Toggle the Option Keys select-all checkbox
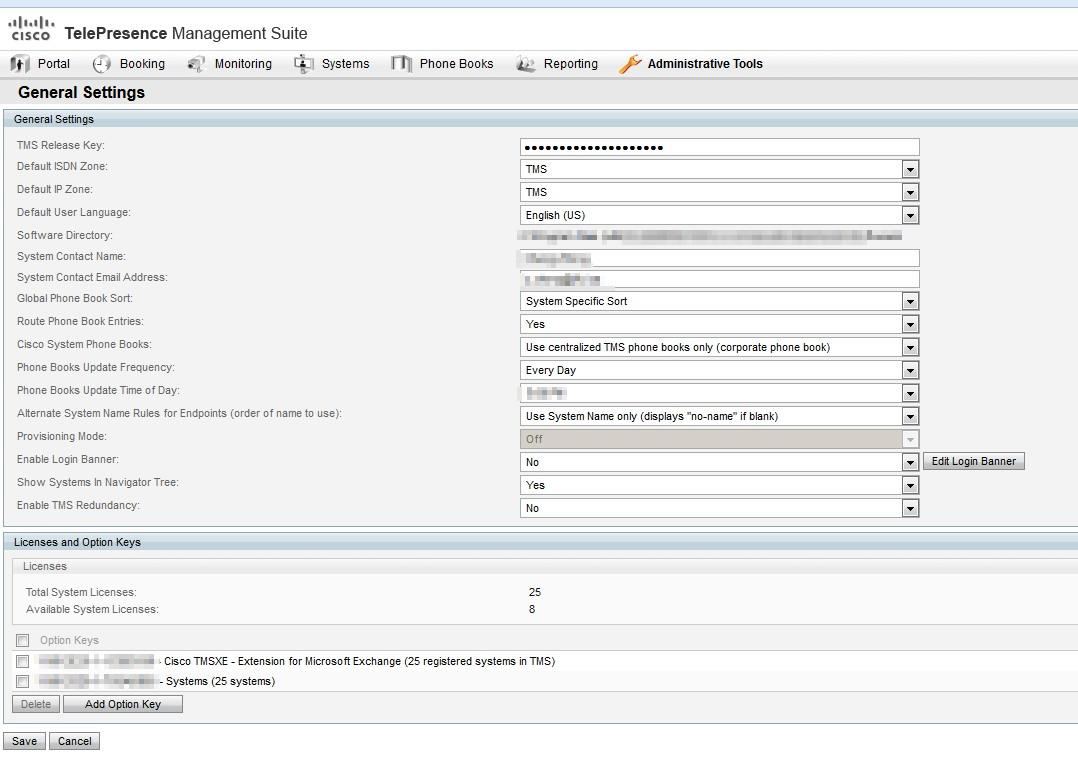1078x781 pixels. (23, 641)
